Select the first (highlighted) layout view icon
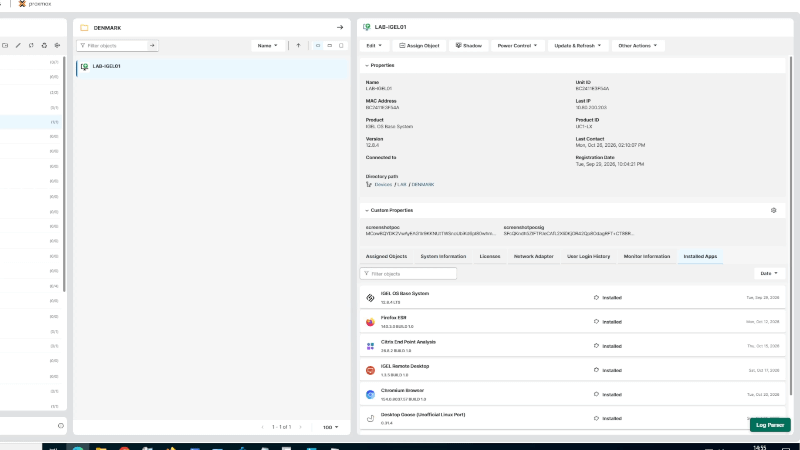The height and width of the screenshot is (450, 800). (318, 45)
